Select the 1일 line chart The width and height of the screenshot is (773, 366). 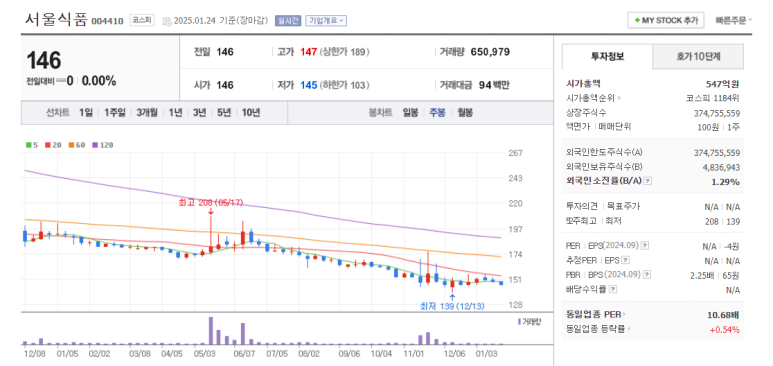(86, 112)
